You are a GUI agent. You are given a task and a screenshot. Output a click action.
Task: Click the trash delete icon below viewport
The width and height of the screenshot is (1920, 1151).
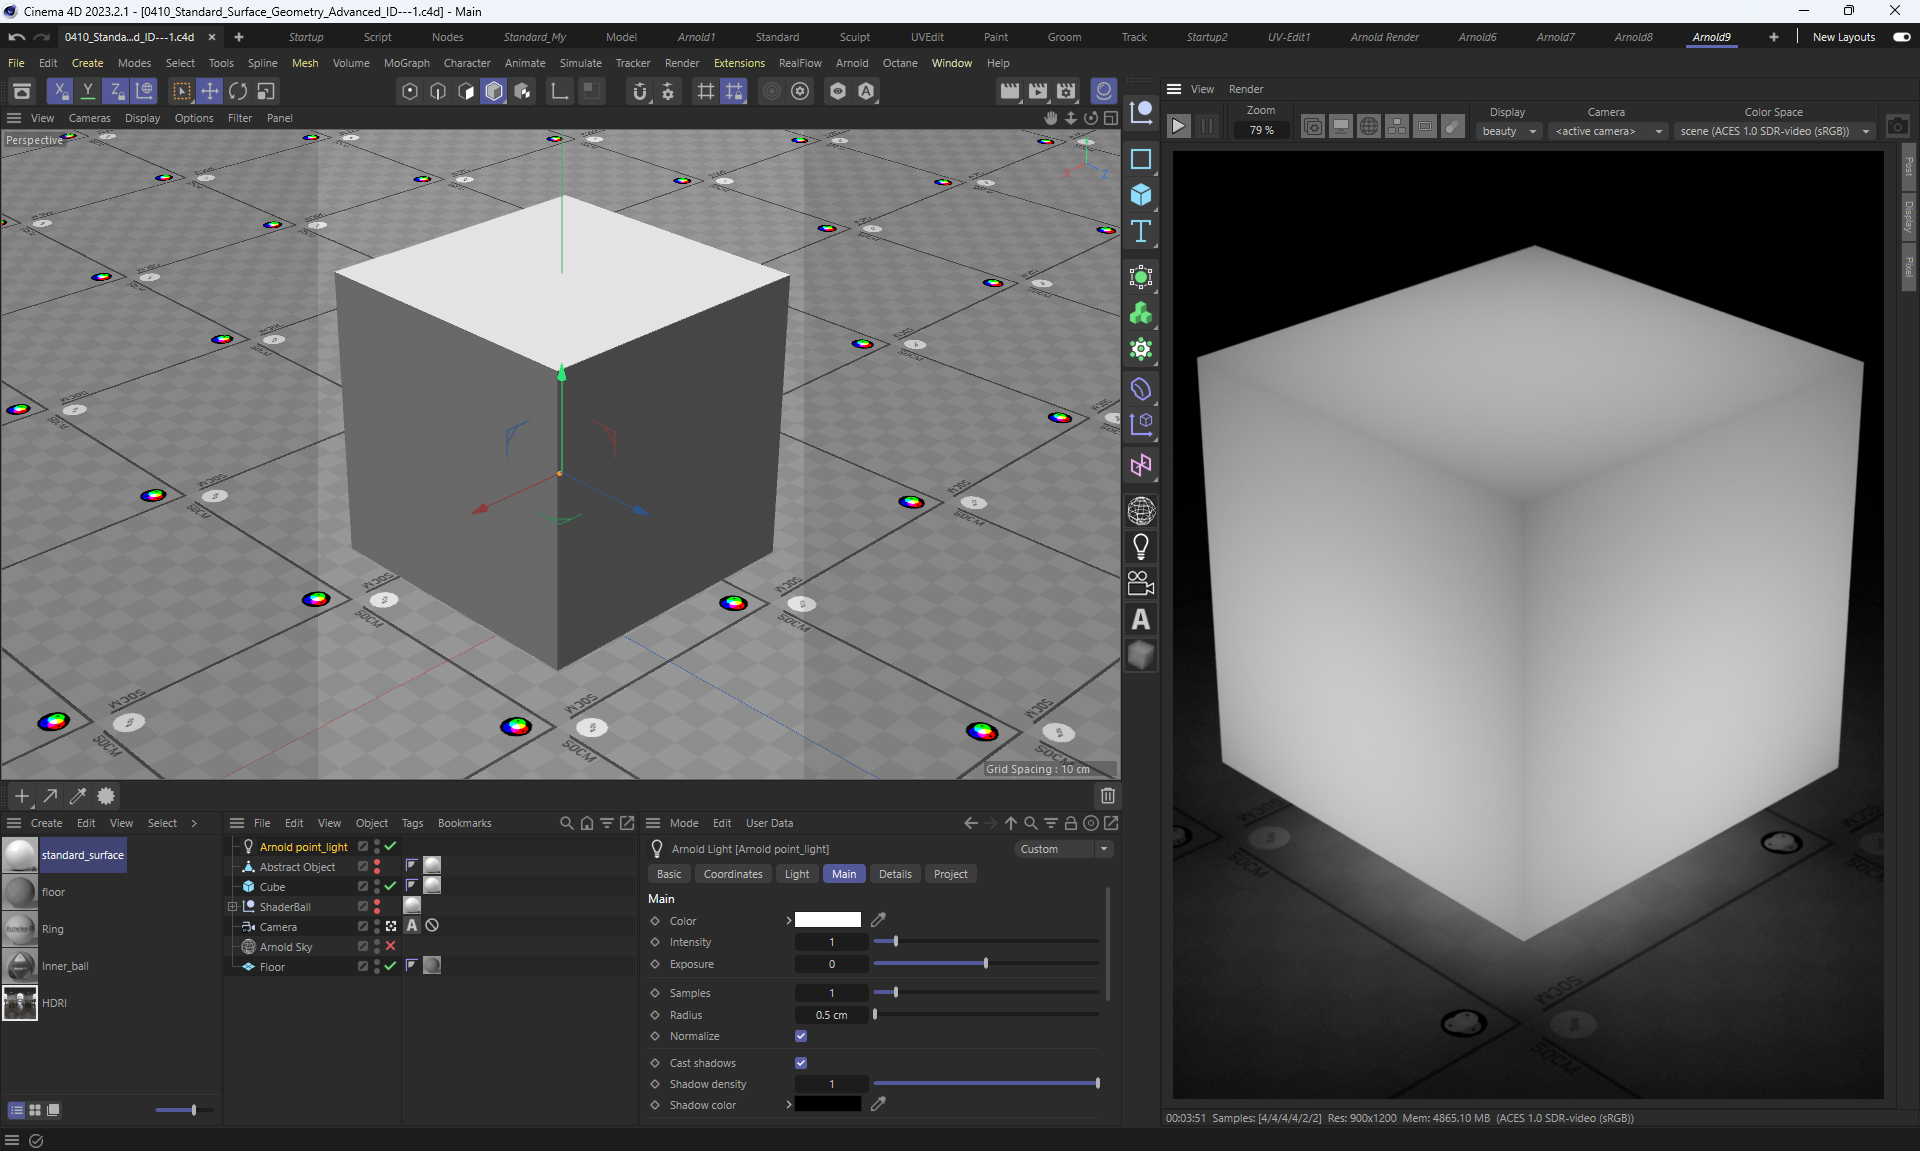(x=1107, y=796)
